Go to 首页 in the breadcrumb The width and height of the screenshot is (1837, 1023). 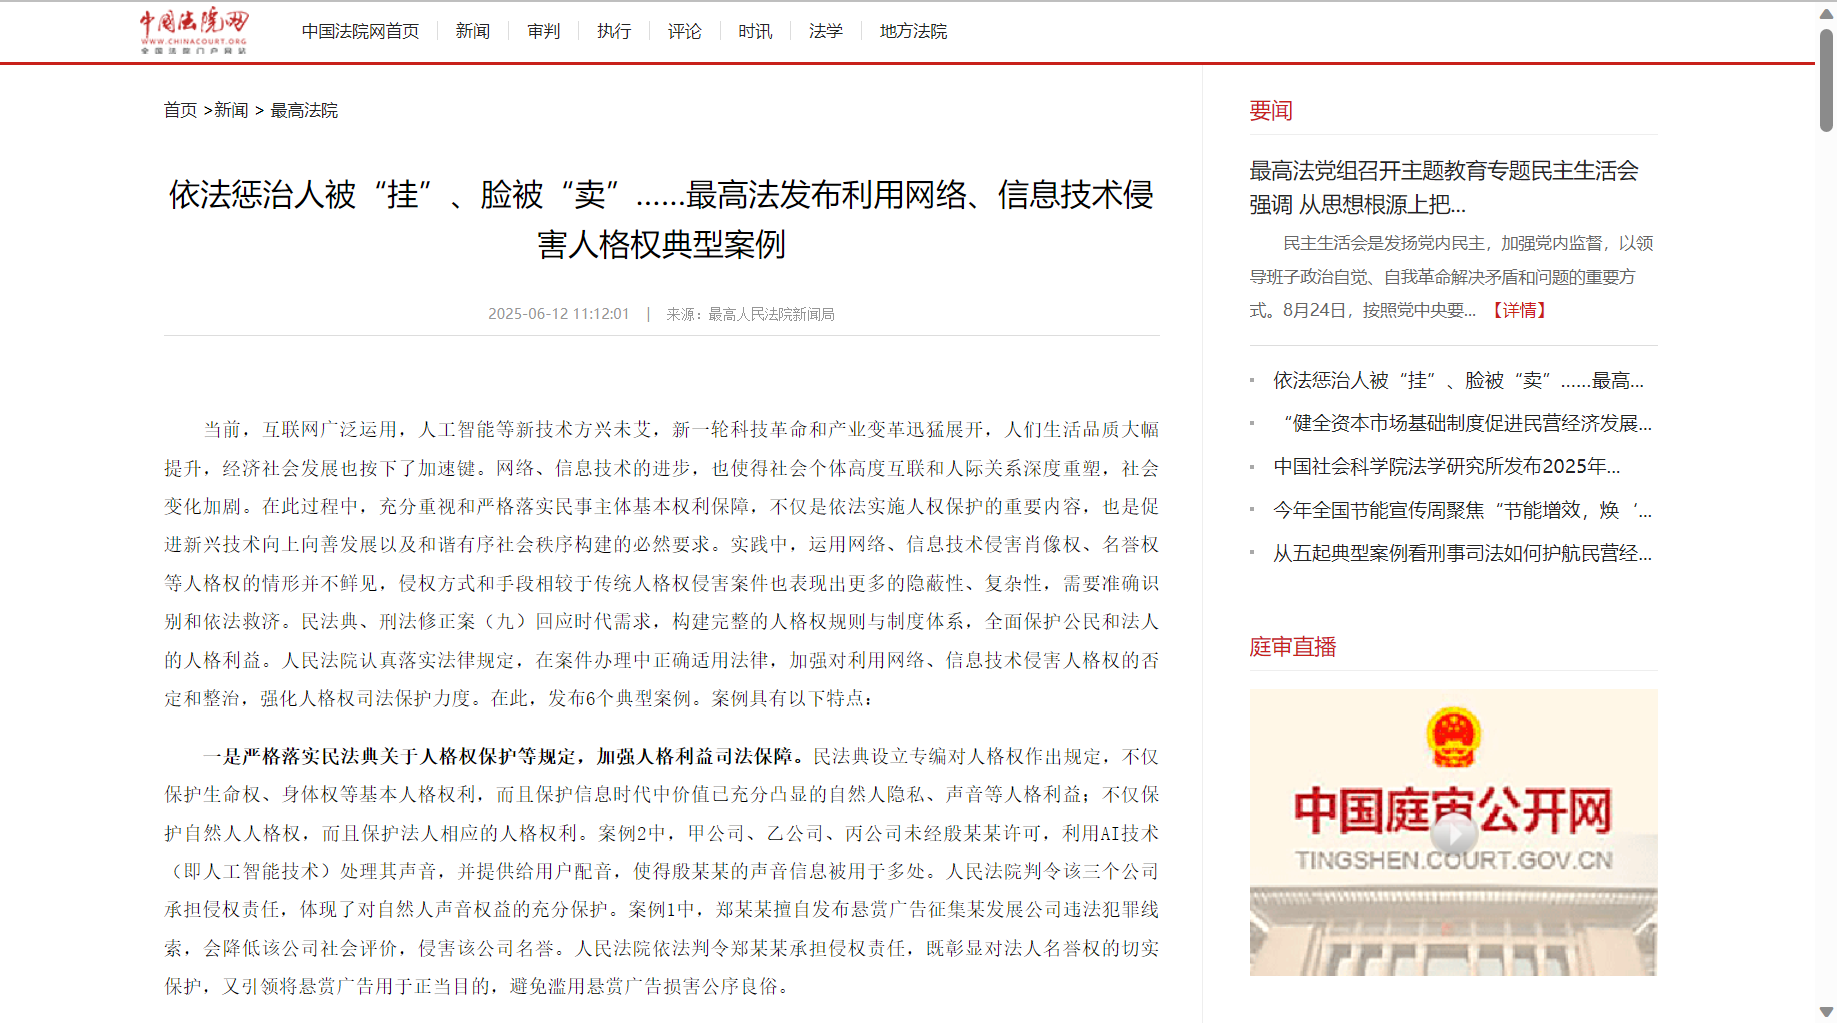[180, 110]
